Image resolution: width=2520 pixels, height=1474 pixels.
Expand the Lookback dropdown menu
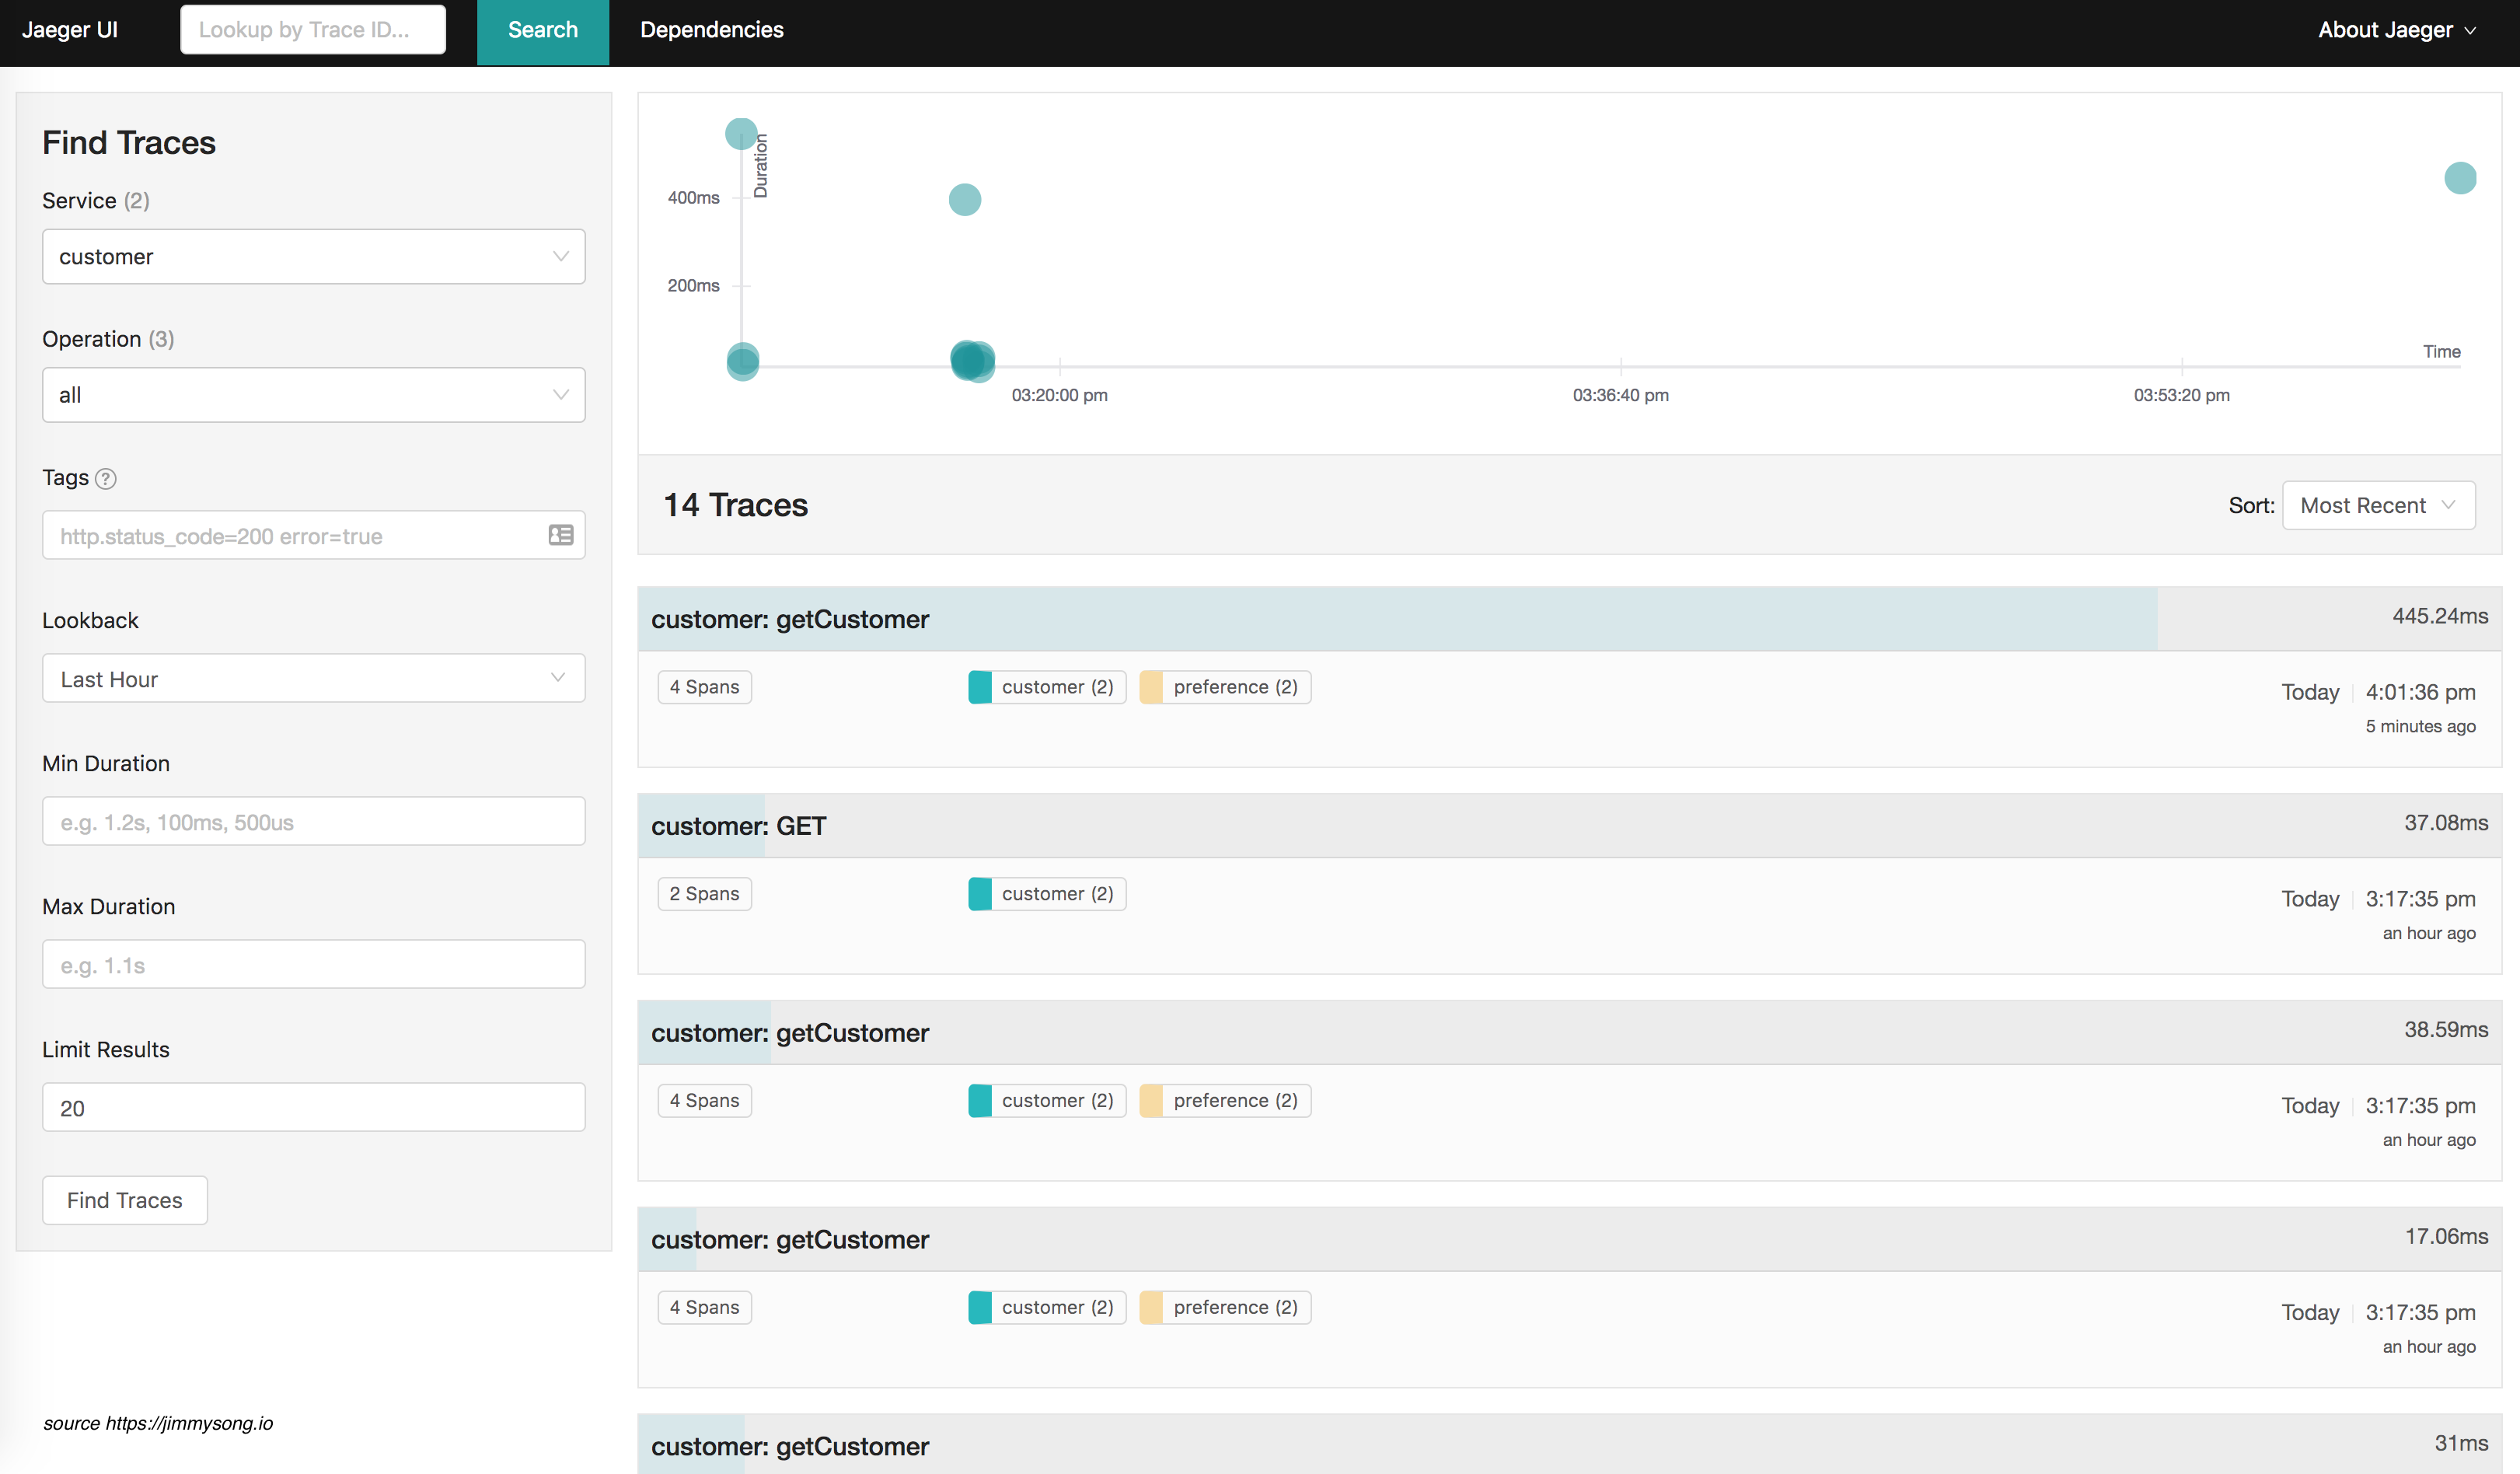pos(312,677)
